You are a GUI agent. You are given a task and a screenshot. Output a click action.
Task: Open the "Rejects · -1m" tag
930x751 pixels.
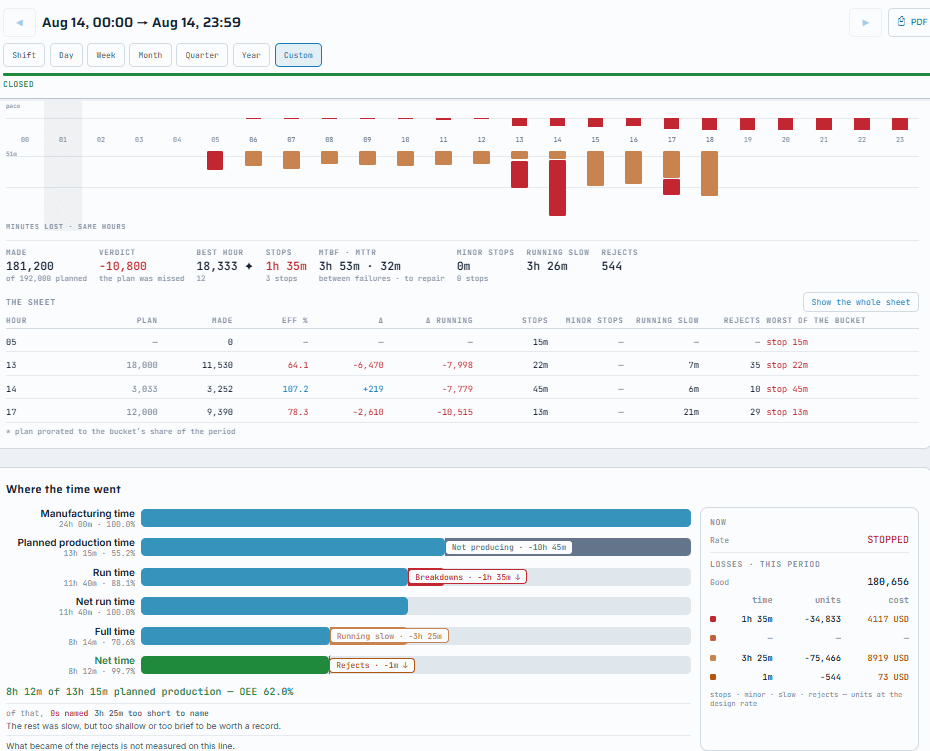[372, 665]
